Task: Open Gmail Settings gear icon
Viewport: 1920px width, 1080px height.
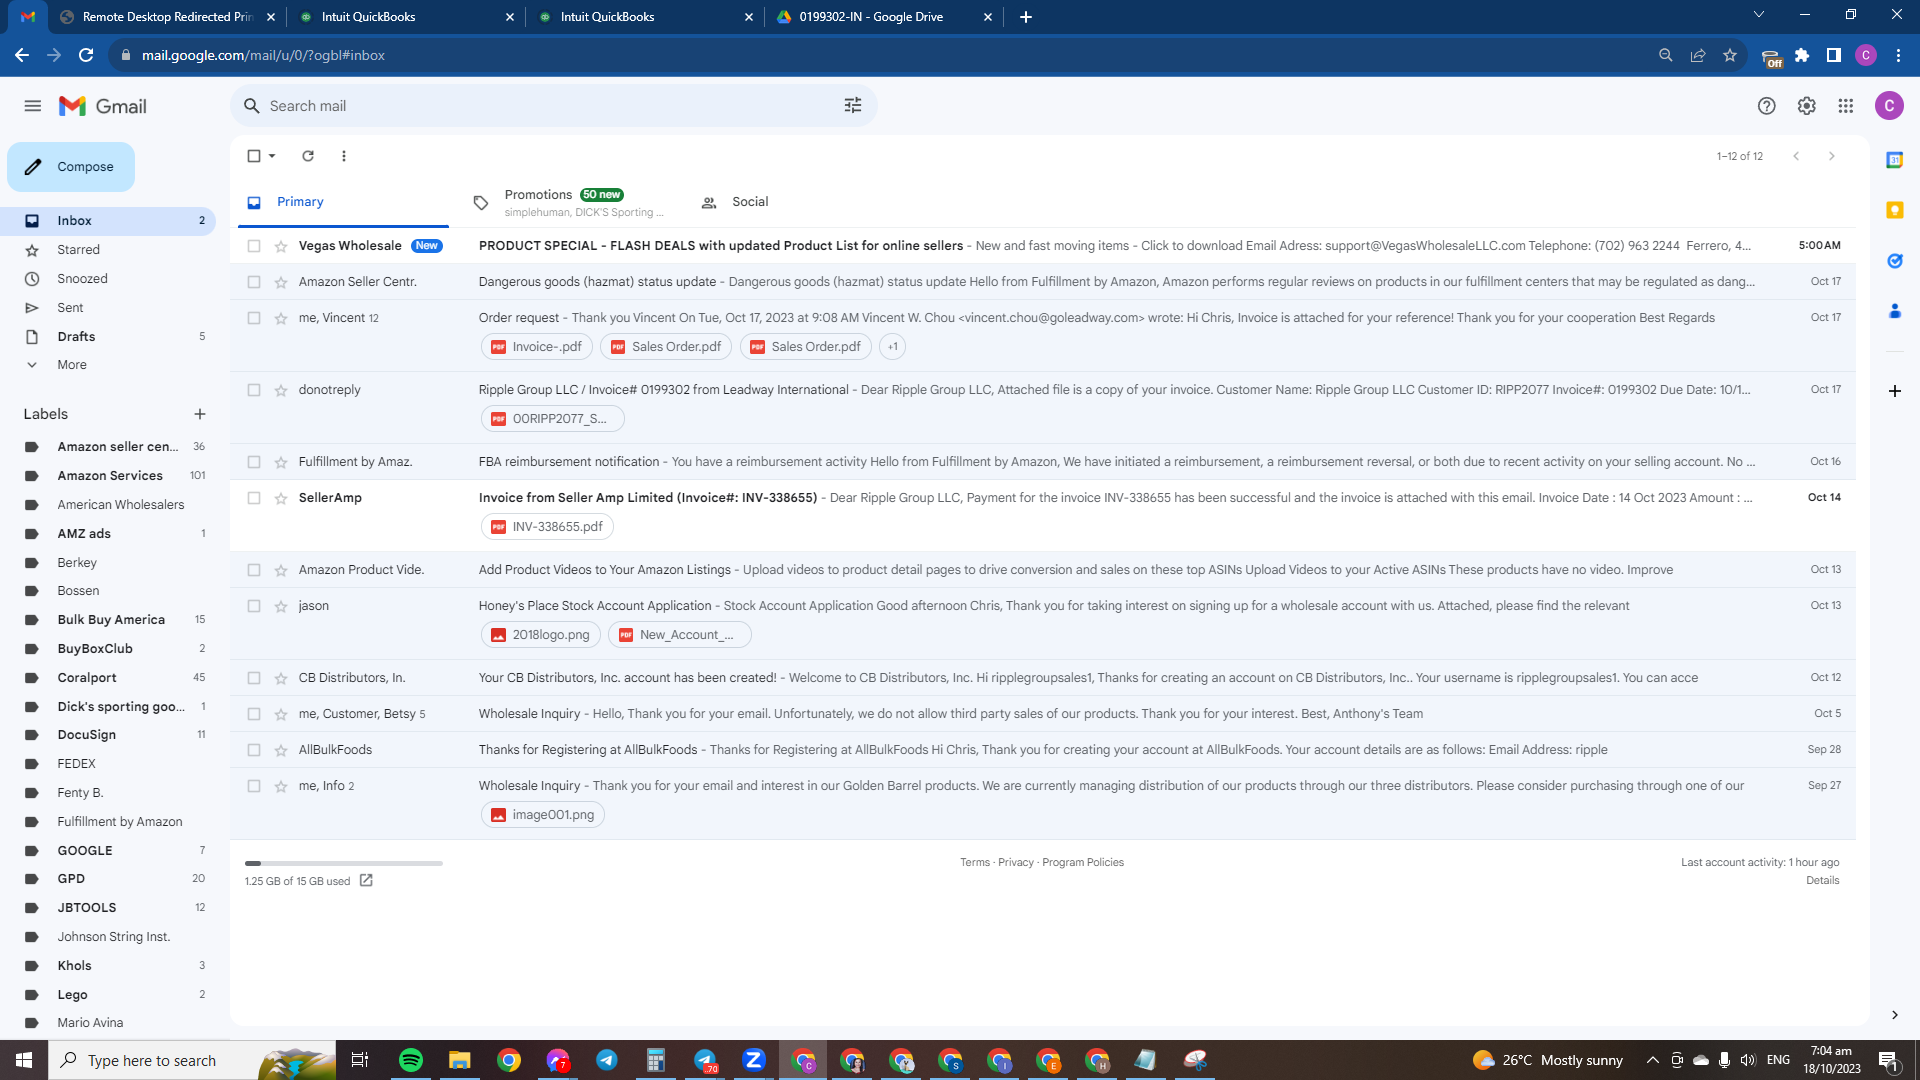Action: click(1806, 106)
